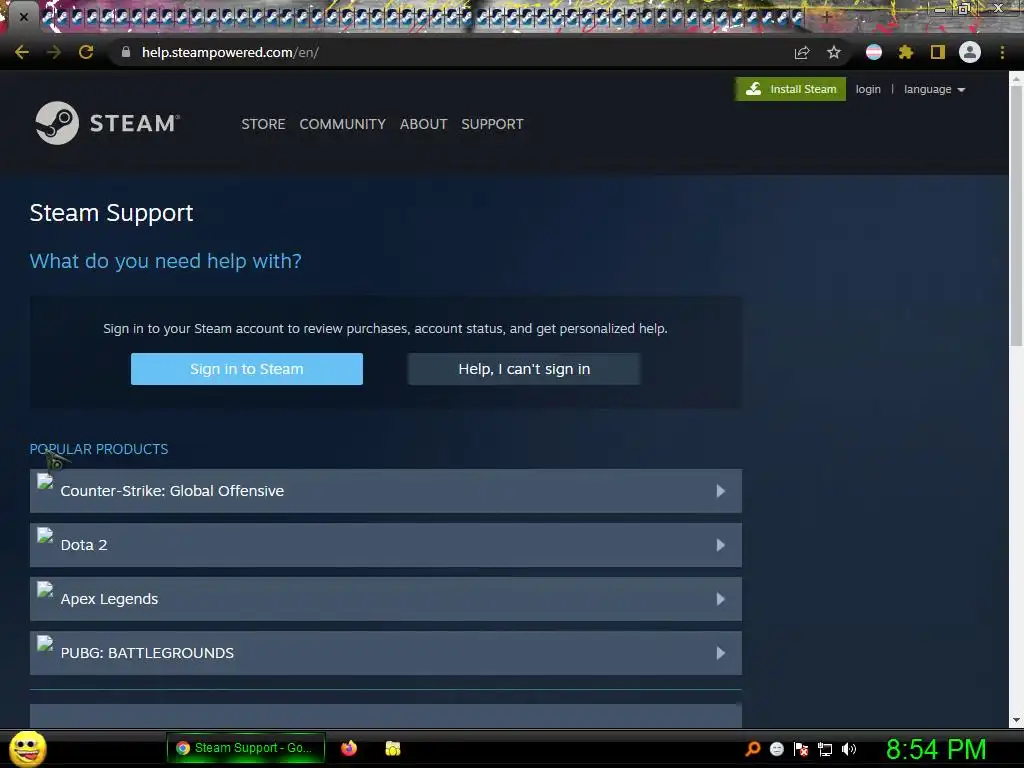Click the browser forward arrow
The height and width of the screenshot is (768, 1024).
(54, 52)
